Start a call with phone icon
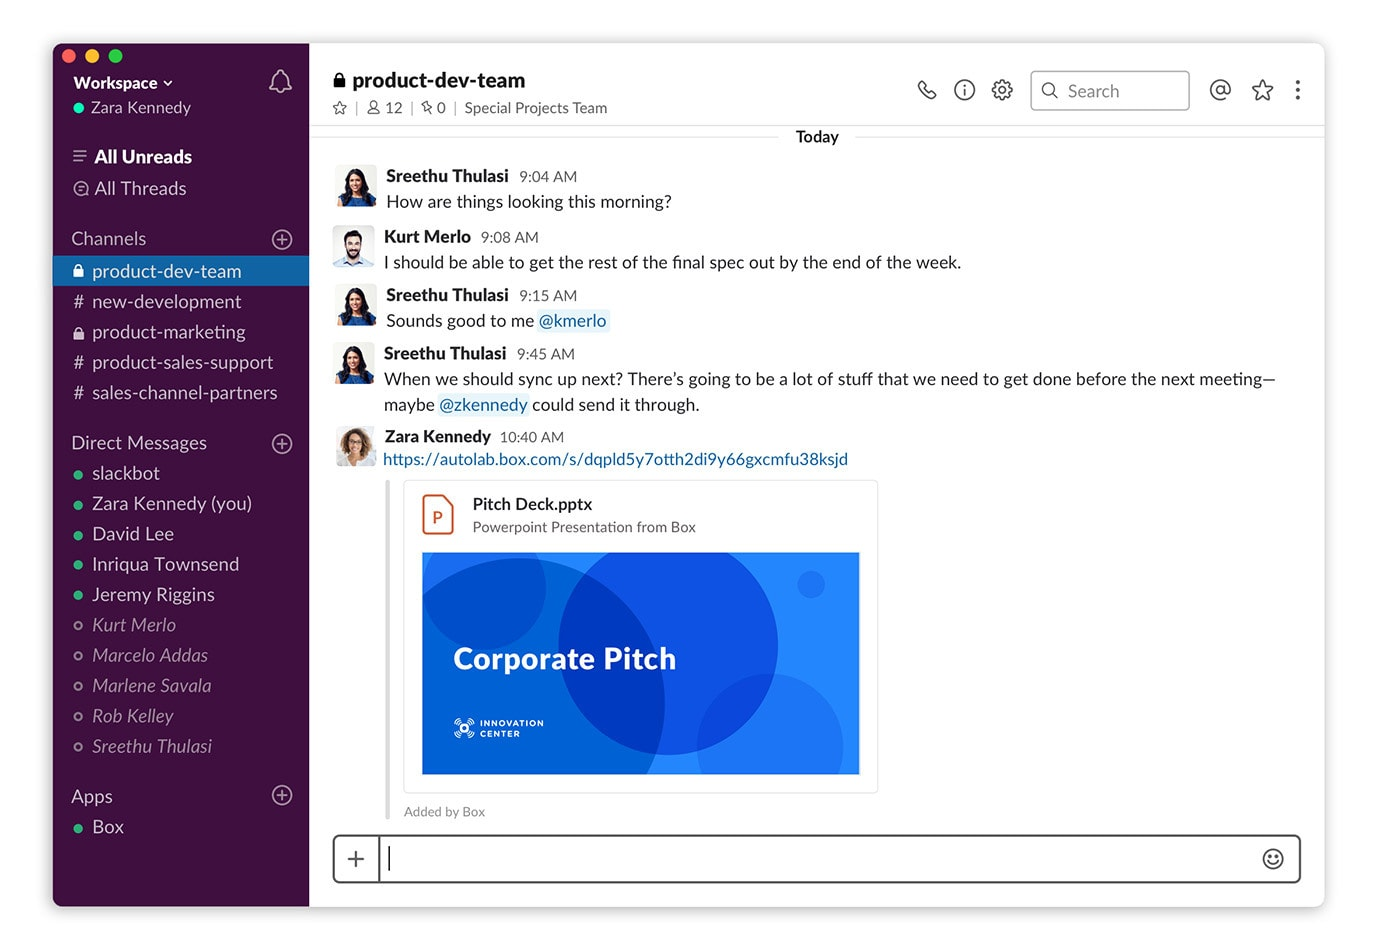 point(927,90)
